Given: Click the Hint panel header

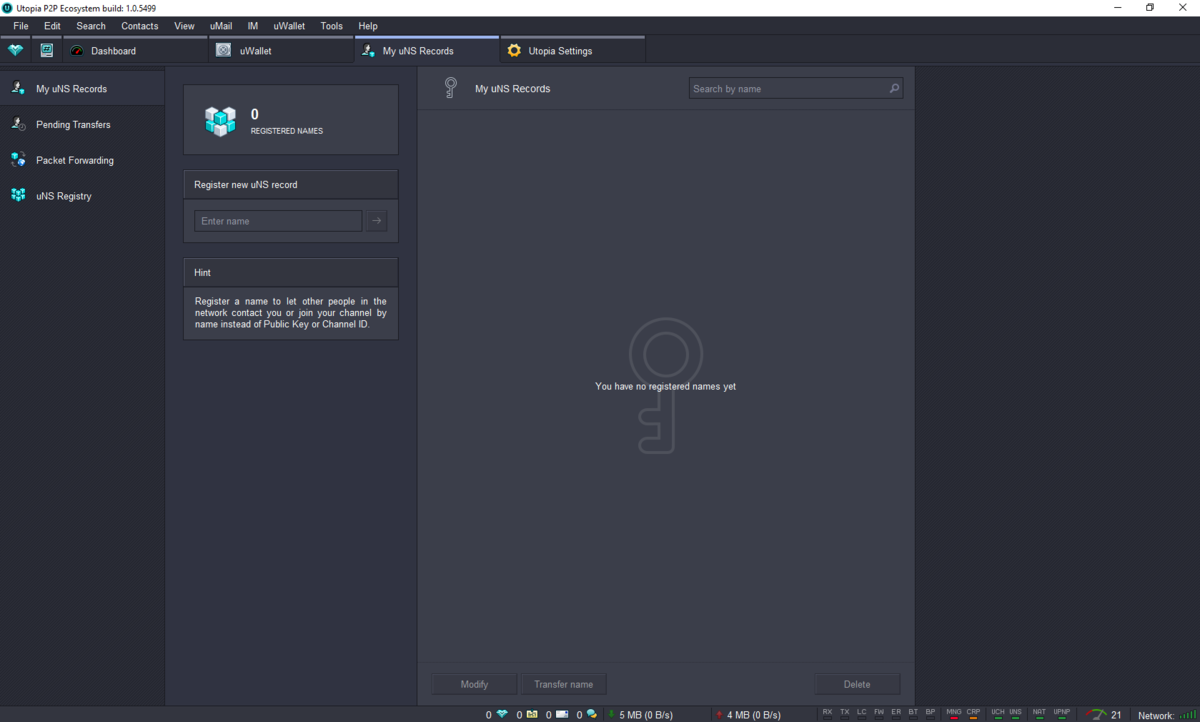Looking at the screenshot, I should click(291, 272).
